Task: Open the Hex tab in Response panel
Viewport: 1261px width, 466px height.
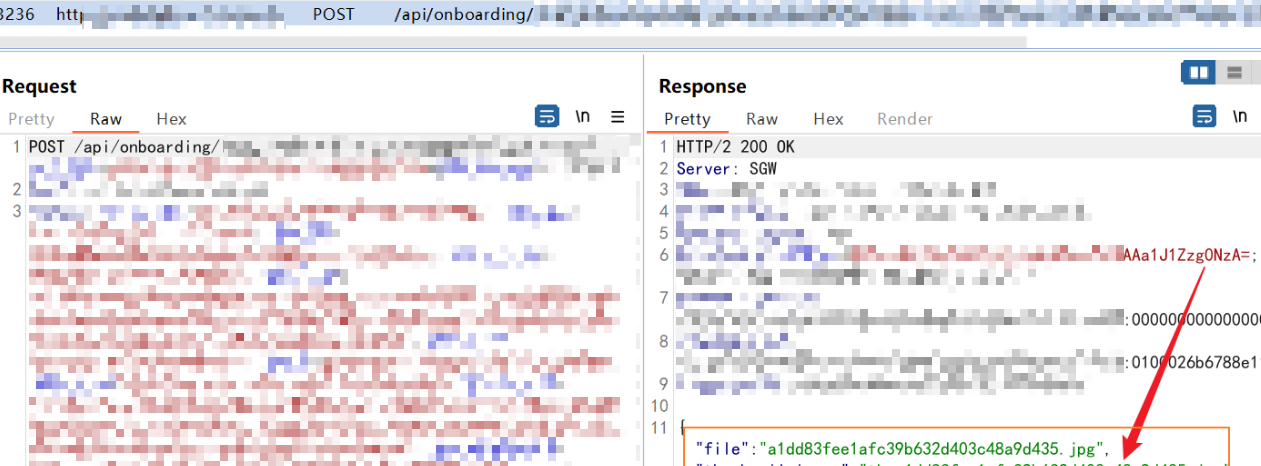Action: click(x=828, y=119)
